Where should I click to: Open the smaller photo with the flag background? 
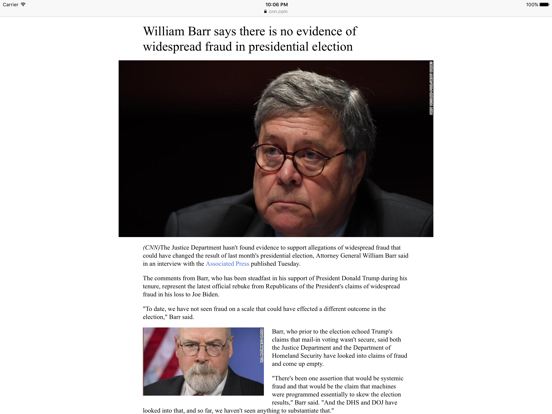coord(203,361)
